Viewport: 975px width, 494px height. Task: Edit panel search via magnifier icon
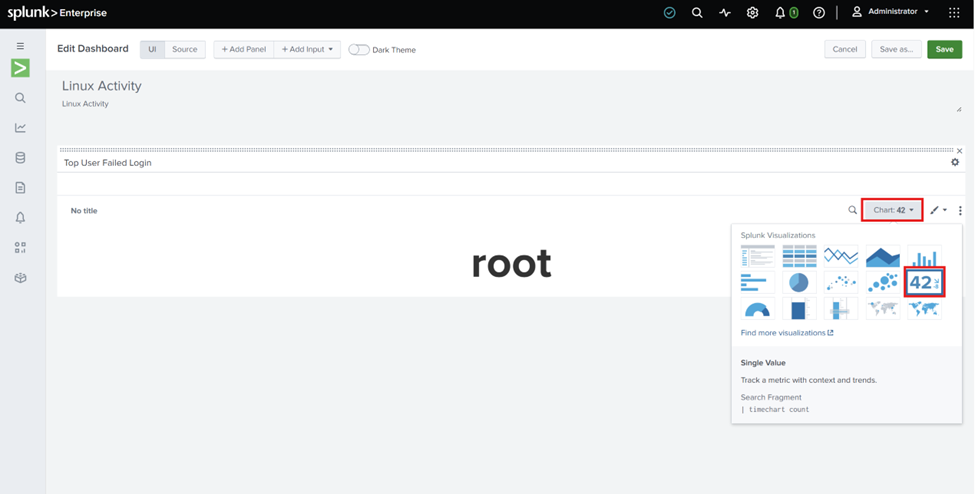pyautogui.click(x=853, y=210)
